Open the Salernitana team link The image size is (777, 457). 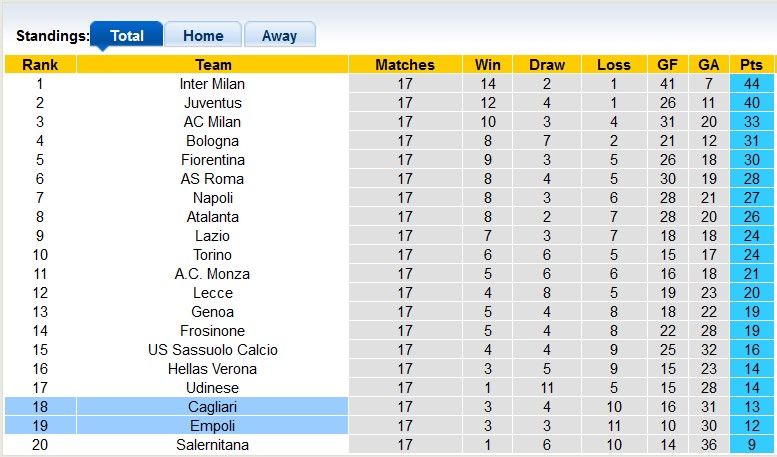(213, 445)
